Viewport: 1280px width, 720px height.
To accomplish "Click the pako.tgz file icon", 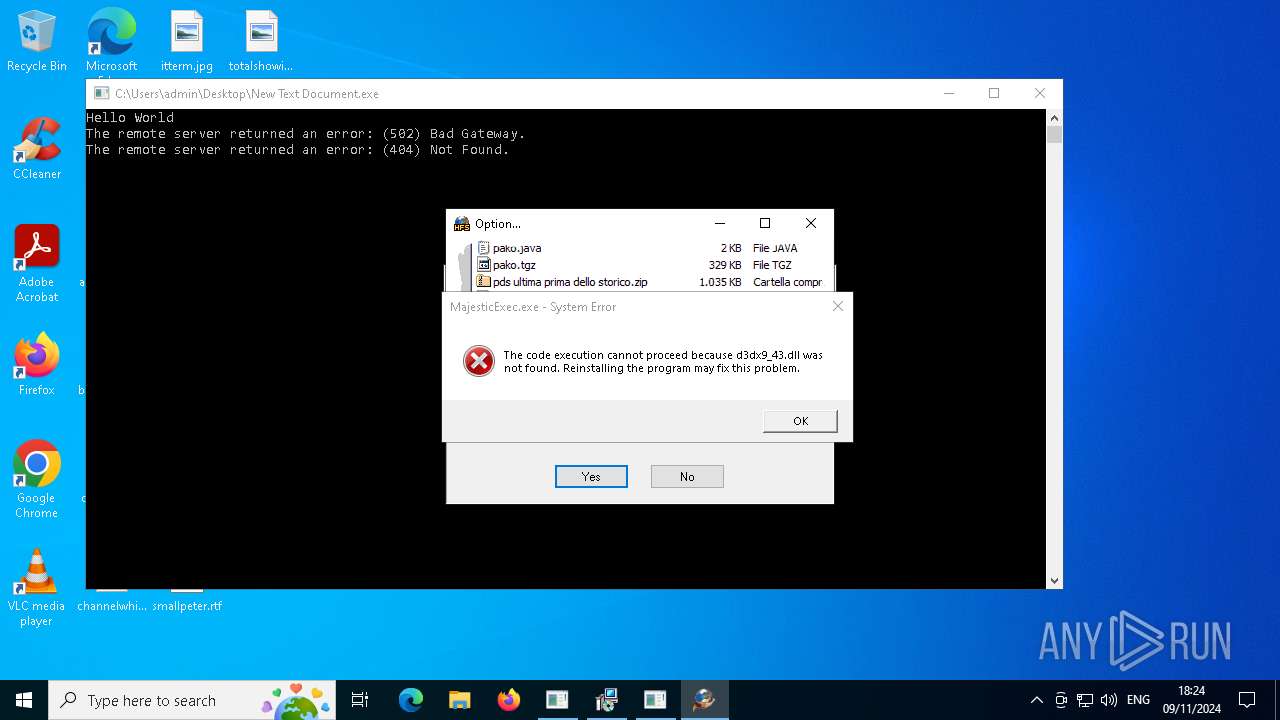I will 484,265.
